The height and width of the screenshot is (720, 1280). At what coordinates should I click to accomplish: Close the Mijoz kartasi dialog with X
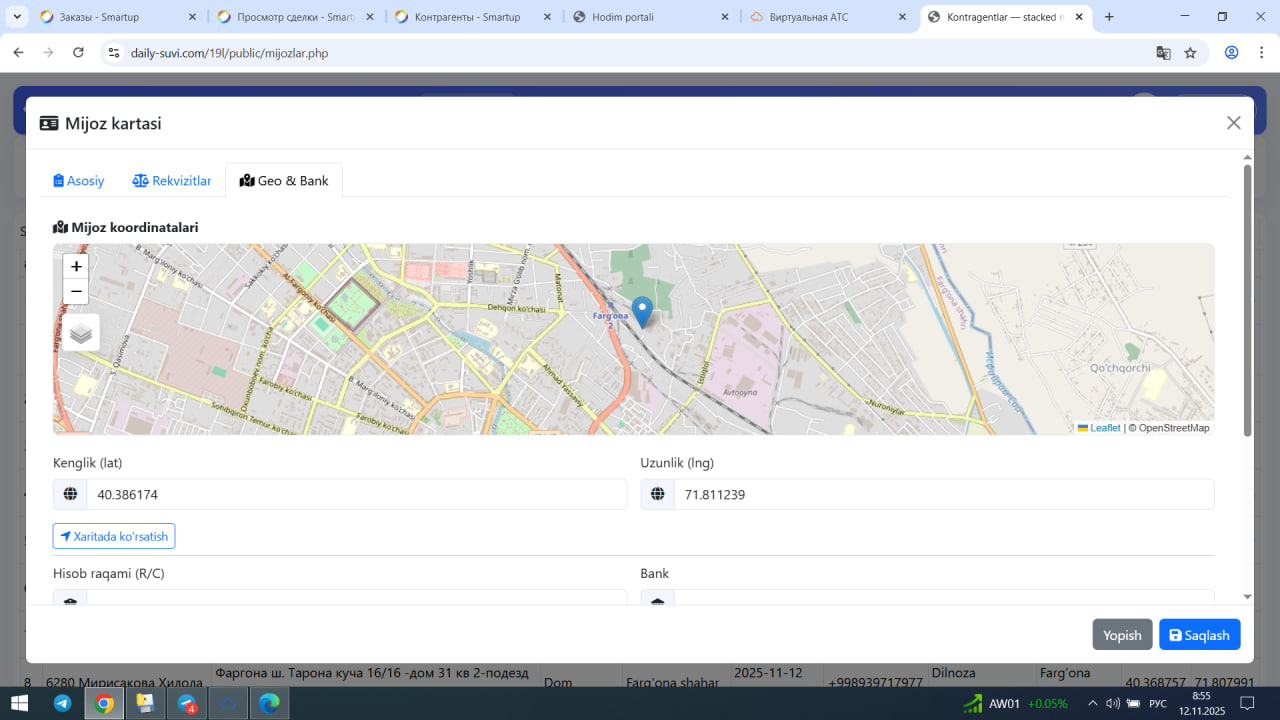pos(1233,123)
